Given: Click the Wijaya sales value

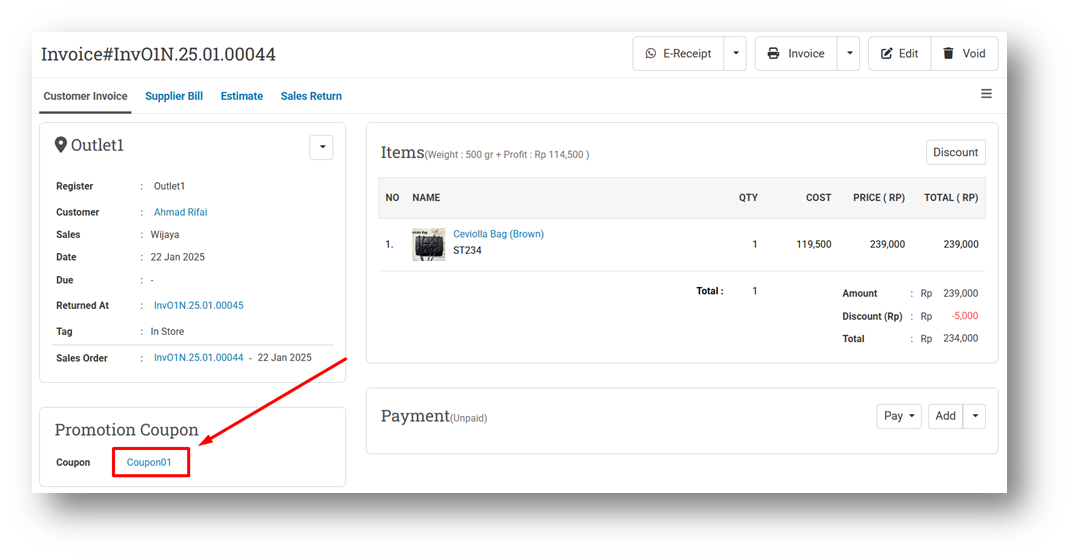Looking at the screenshot, I should pyautogui.click(x=165, y=235).
